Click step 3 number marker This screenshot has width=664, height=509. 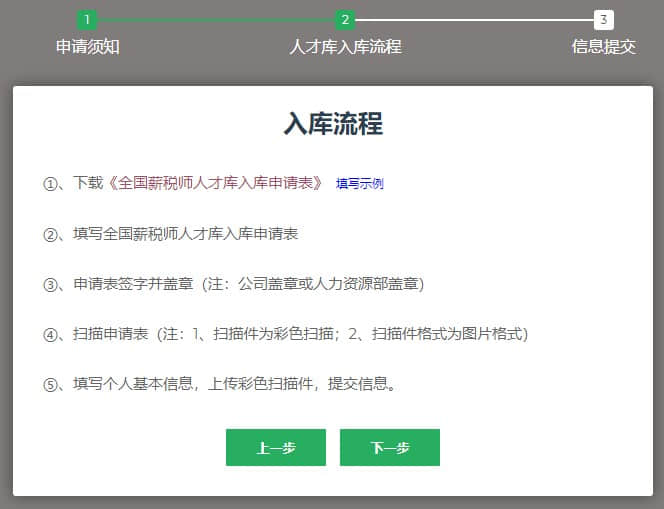tap(603, 20)
